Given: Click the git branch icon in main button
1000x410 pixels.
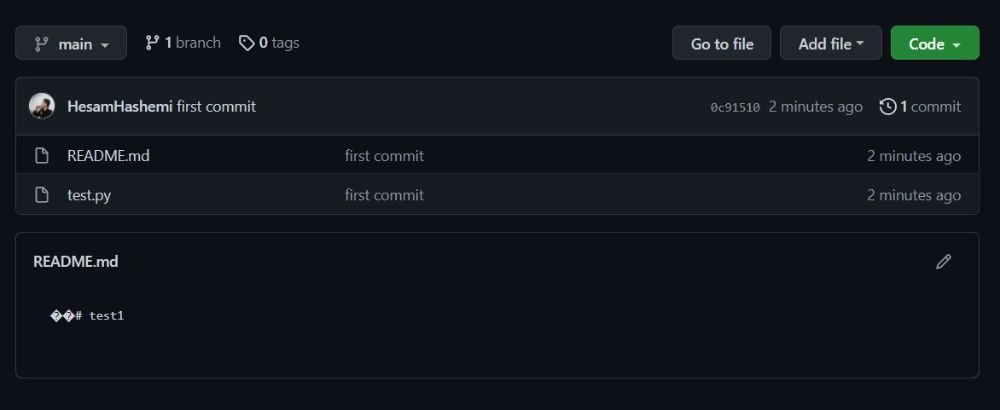Looking at the screenshot, I should pos(41,44).
